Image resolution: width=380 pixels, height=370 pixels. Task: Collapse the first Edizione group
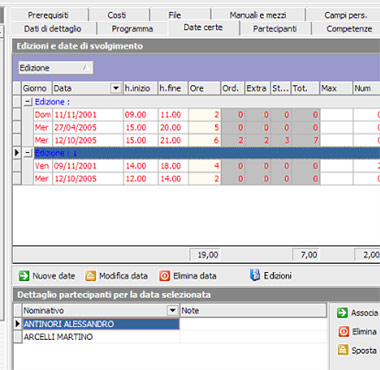[x=28, y=102]
